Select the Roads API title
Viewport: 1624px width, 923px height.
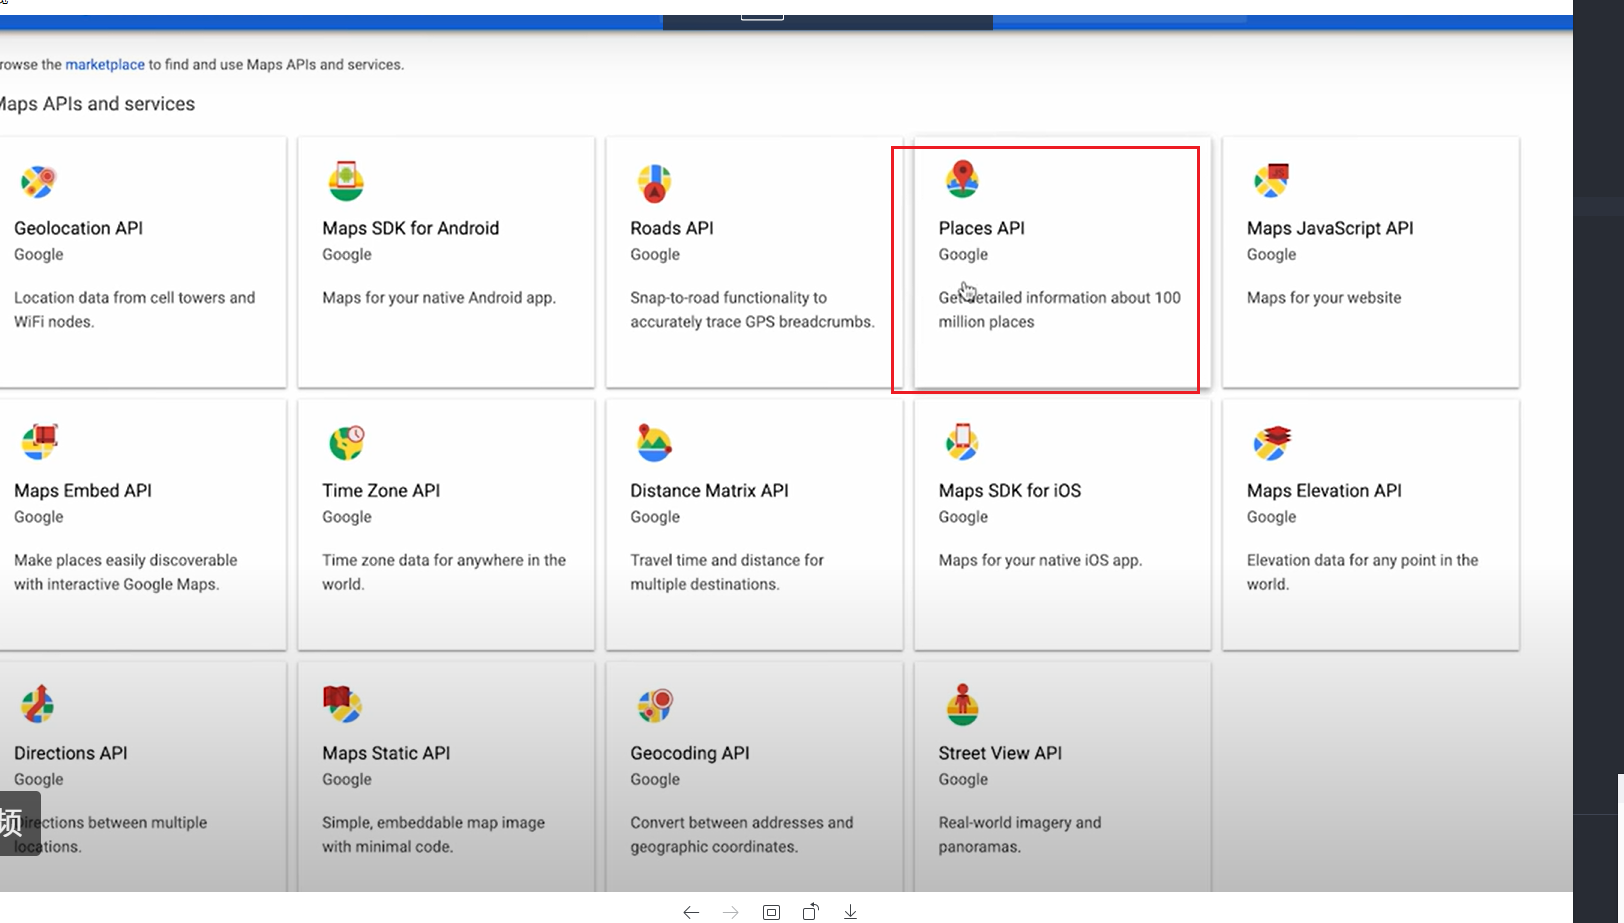[x=672, y=228]
